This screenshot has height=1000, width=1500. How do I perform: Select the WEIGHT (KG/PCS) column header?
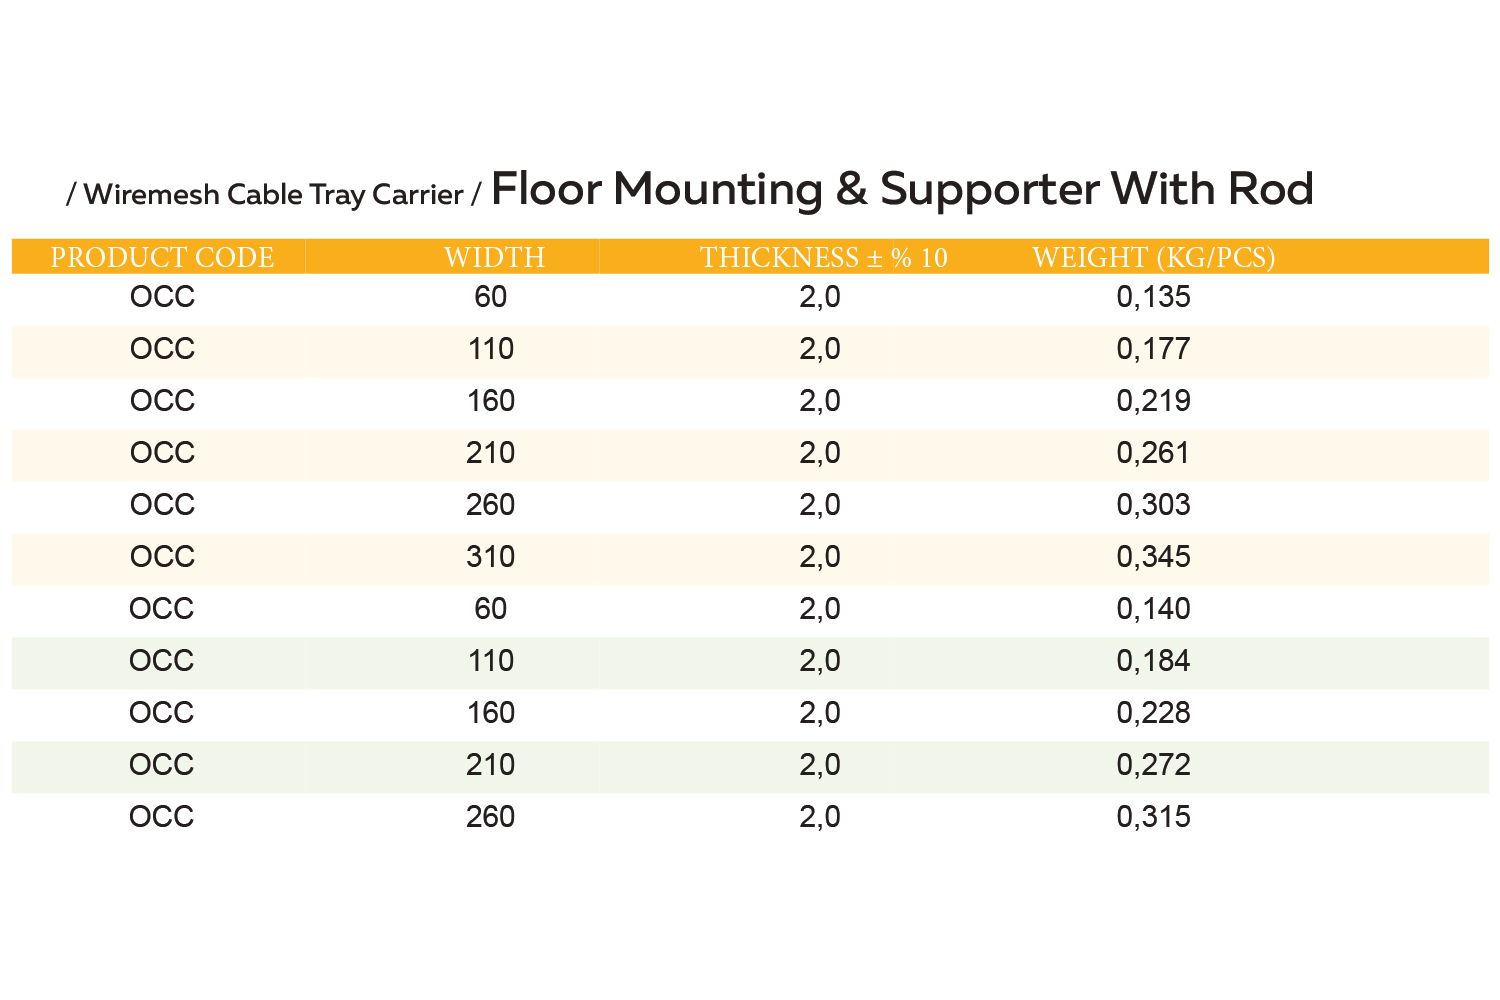click(1153, 257)
